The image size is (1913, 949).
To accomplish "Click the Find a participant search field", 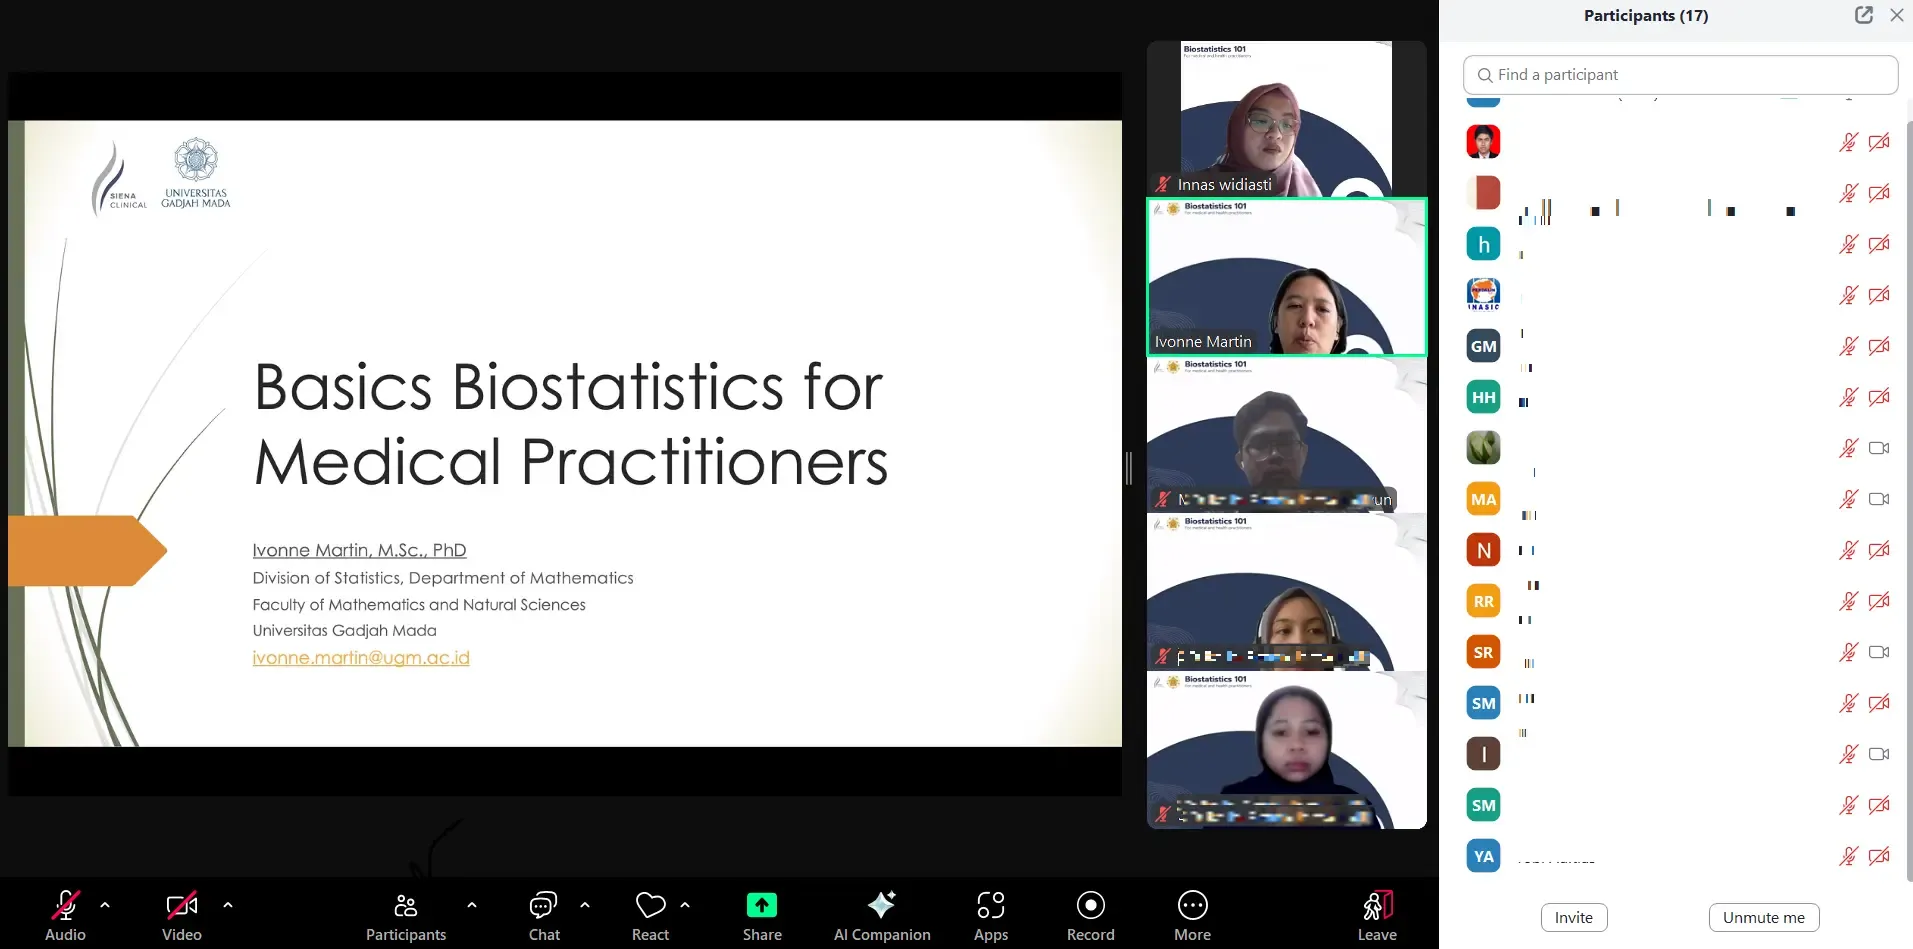I will pos(1680,75).
